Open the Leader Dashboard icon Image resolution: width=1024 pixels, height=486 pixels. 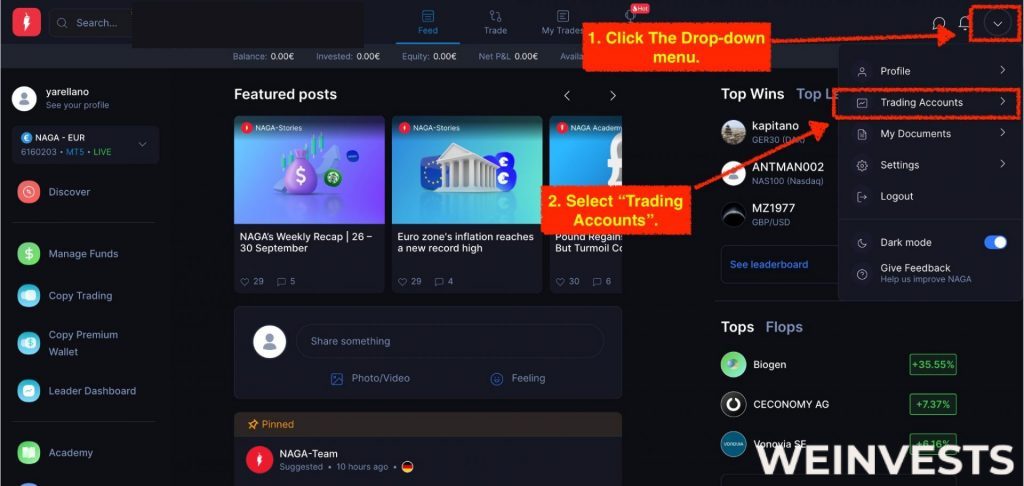pos(29,391)
